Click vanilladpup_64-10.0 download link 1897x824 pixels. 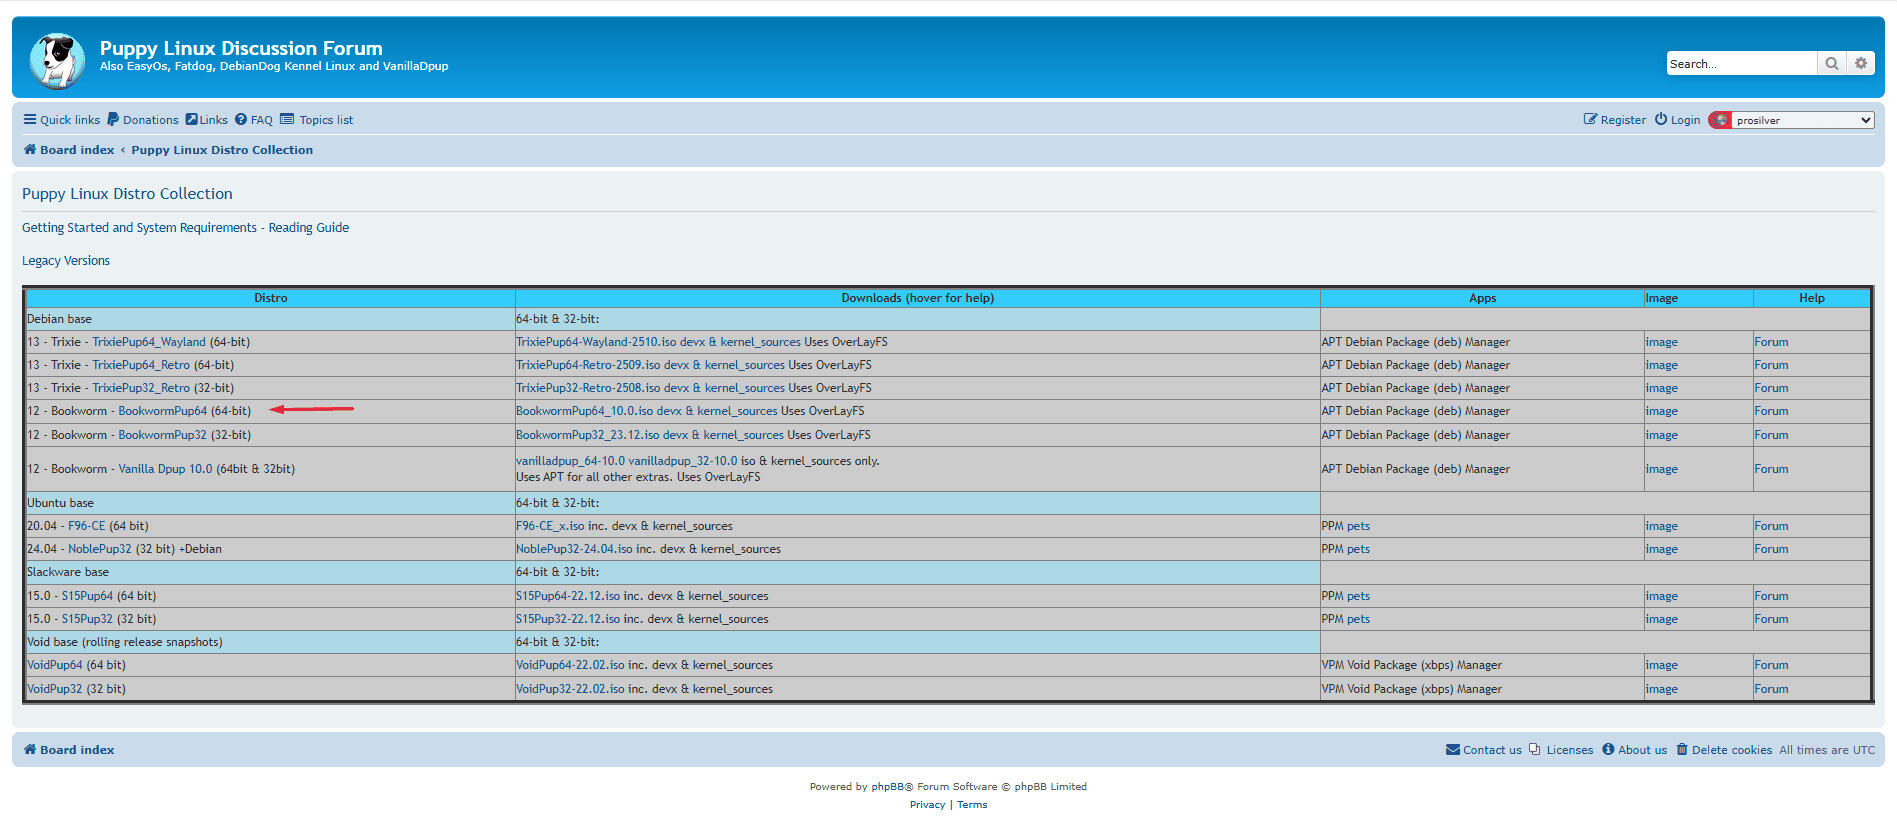(x=570, y=461)
